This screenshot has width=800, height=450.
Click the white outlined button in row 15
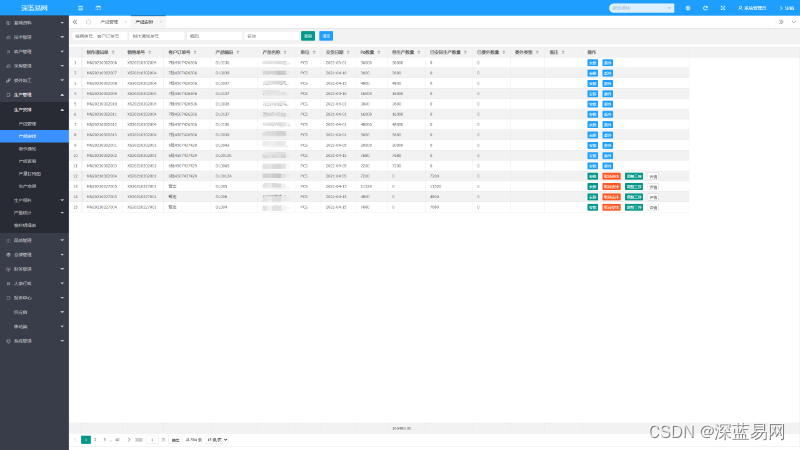click(x=653, y=208)
